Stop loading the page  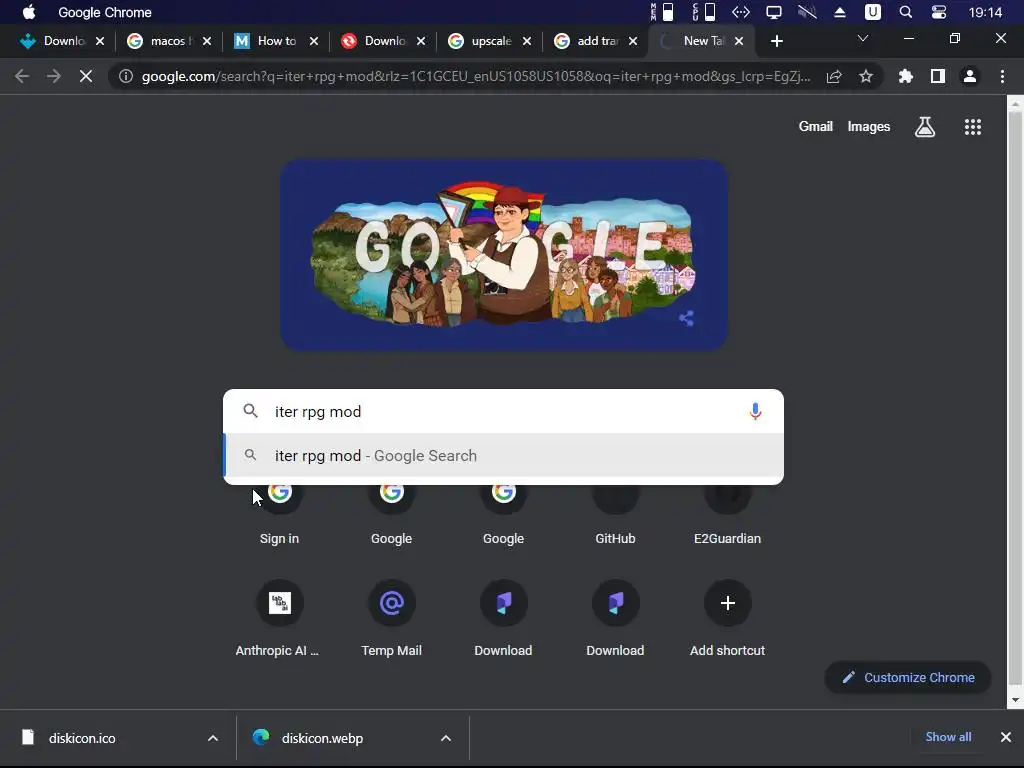pos(86,76)
